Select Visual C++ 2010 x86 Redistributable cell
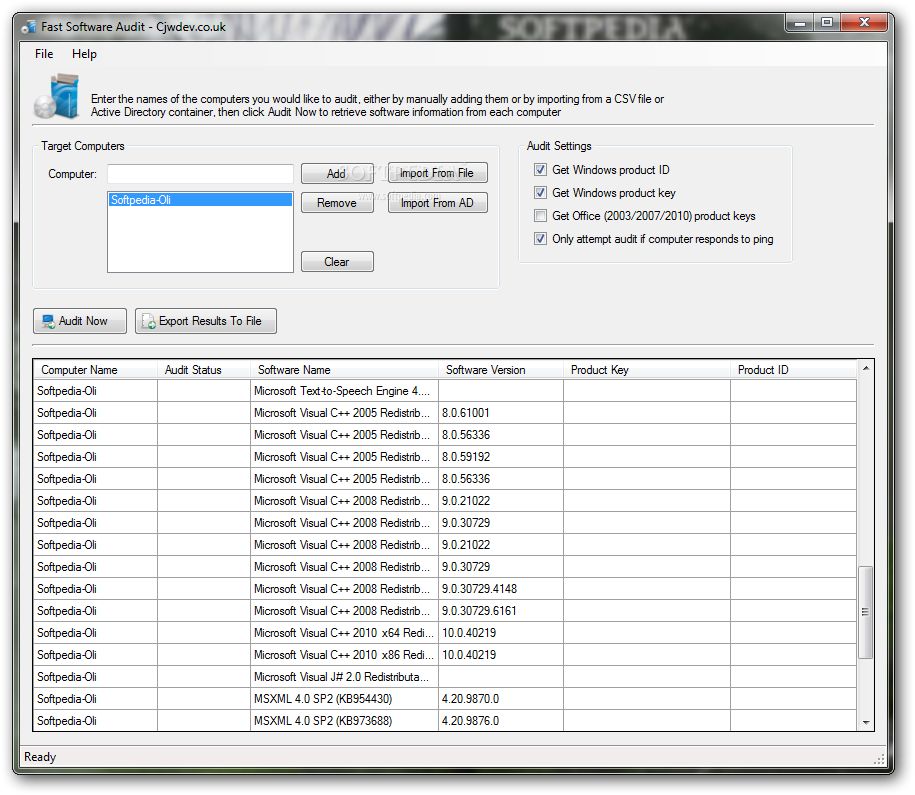Screen dimensions: 915x795 click(344, 655)
